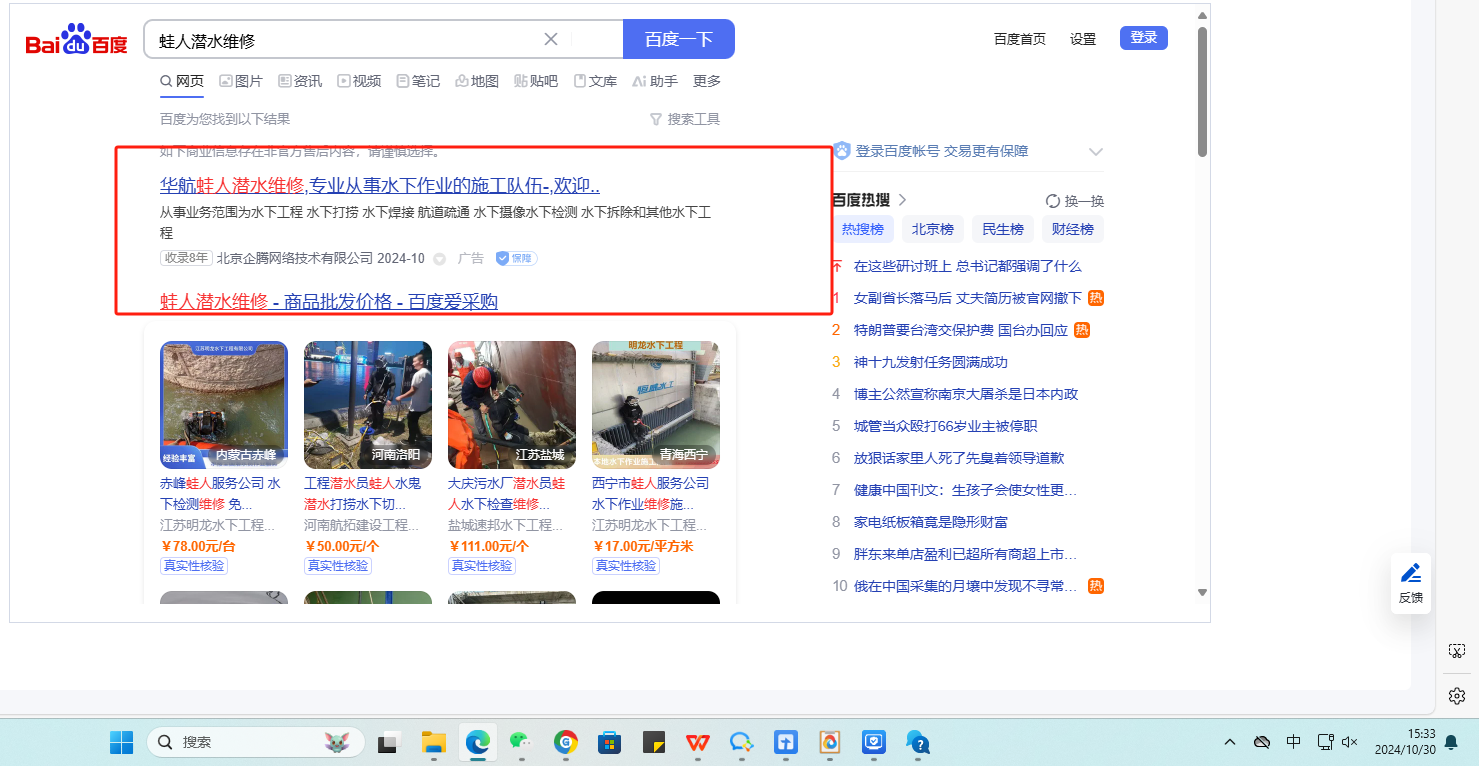Go to 百度首页 link
Image resolution: width=1479 pixels, height=766 pixels.
(1020, 39)
